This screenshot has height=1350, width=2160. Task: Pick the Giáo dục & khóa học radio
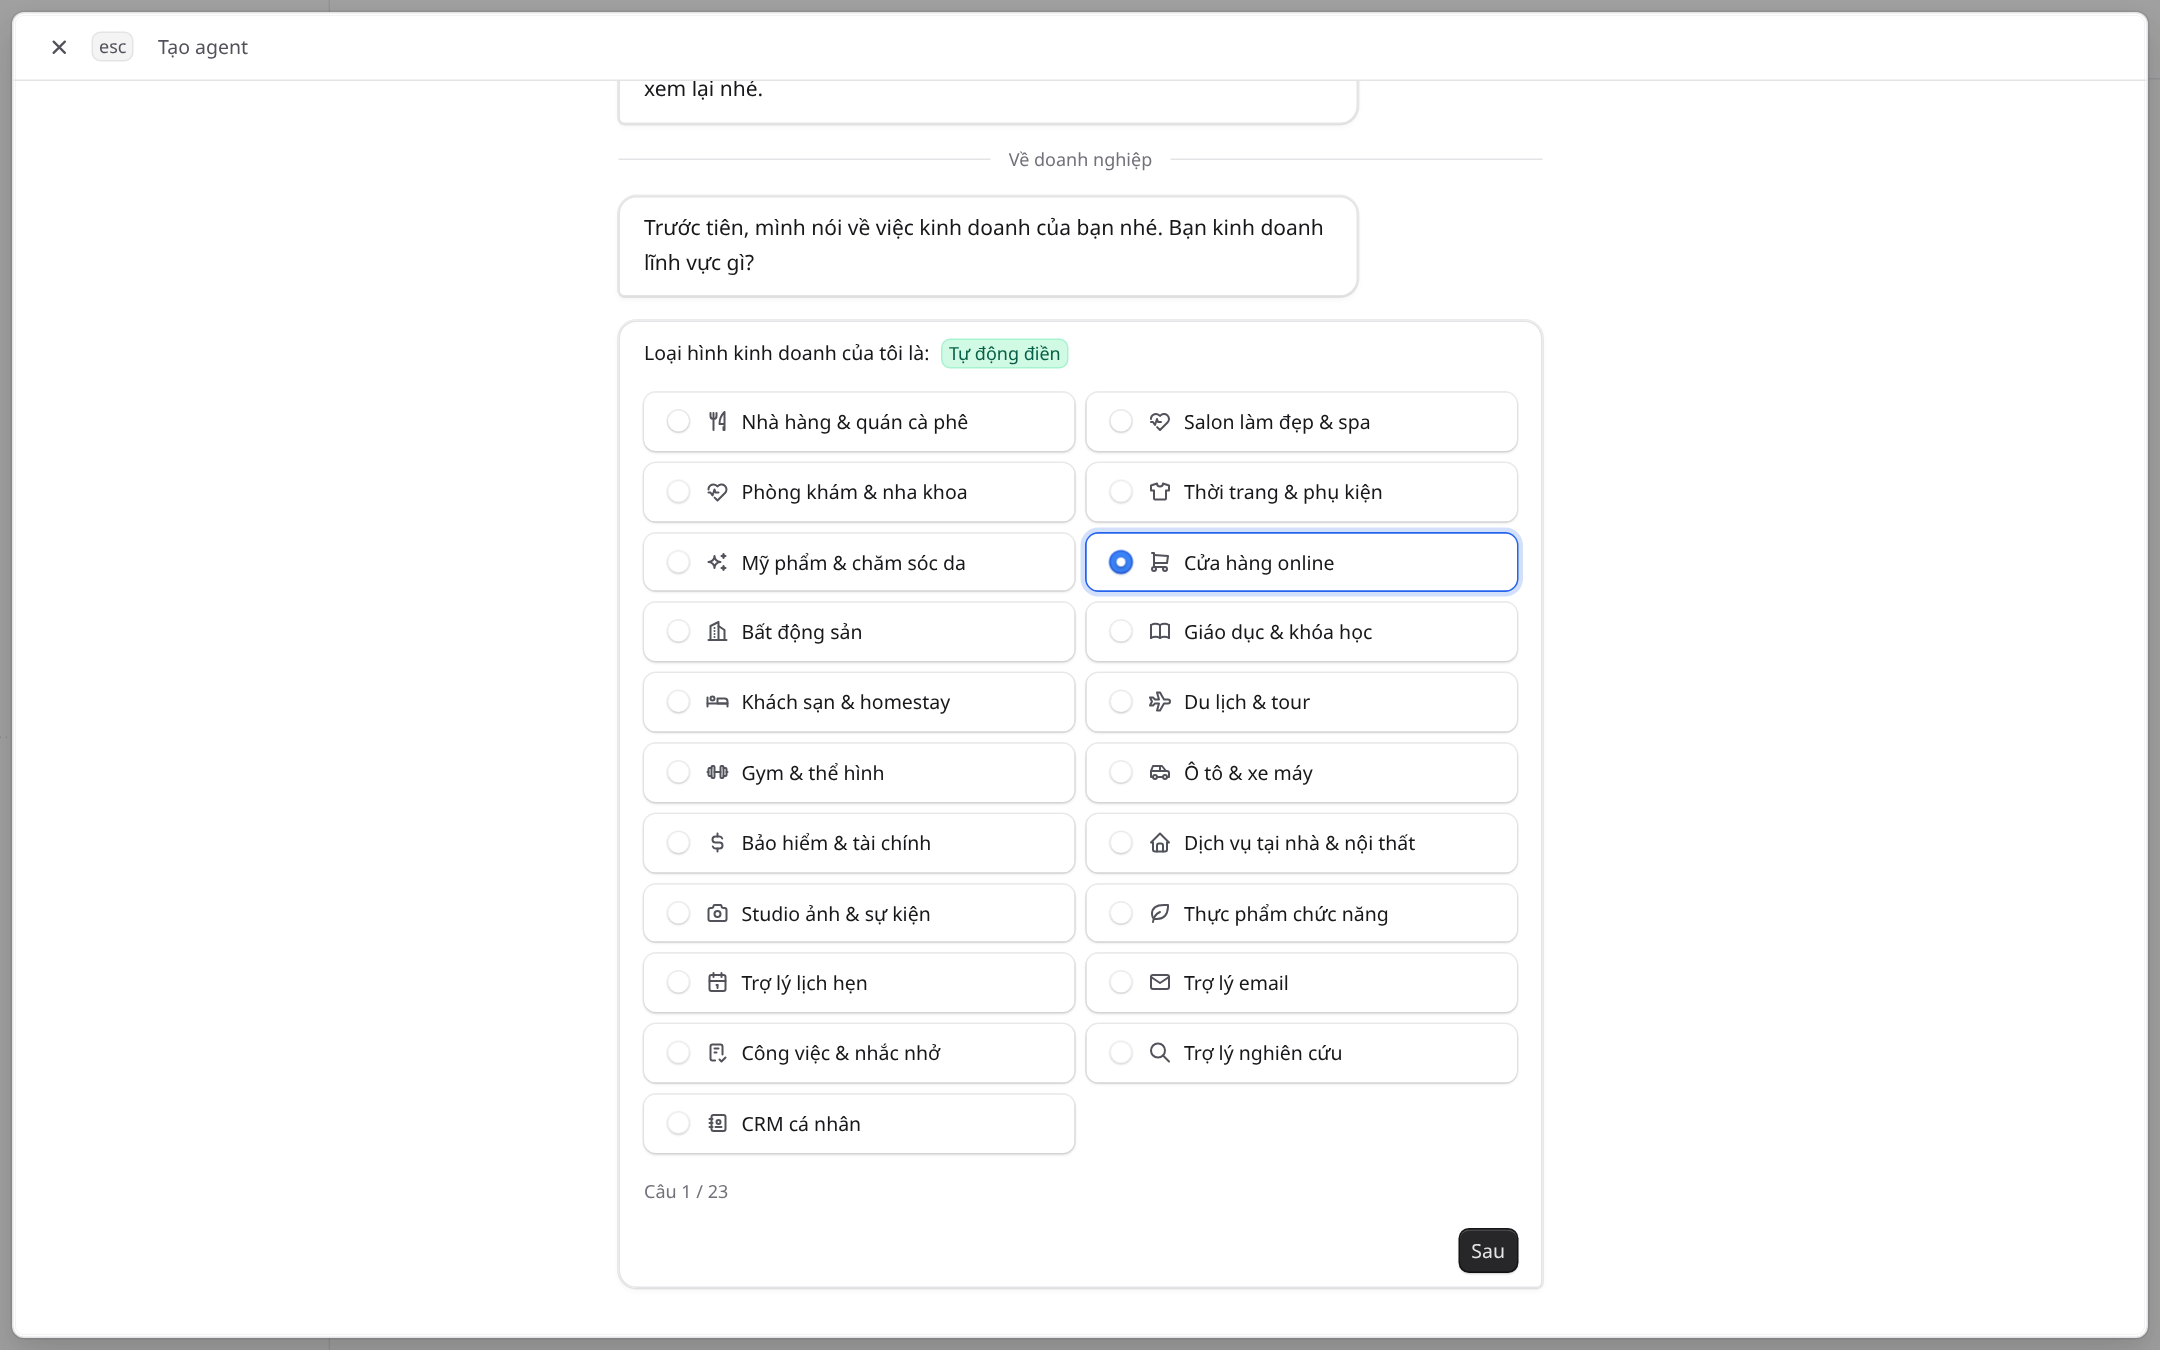coord(1121,631)
